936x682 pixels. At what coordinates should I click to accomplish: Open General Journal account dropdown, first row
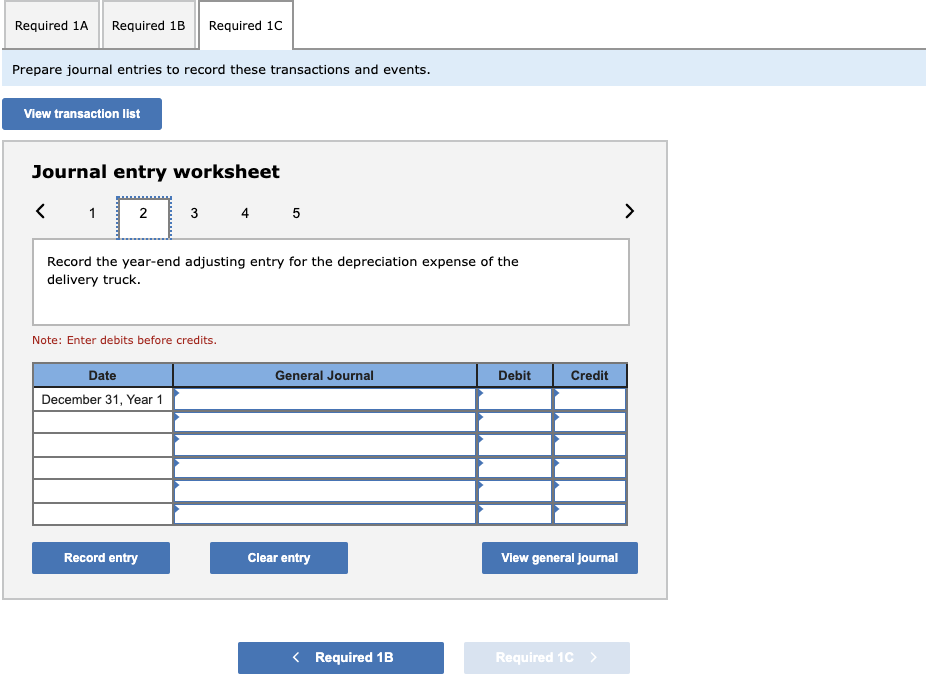click(325, 399)
